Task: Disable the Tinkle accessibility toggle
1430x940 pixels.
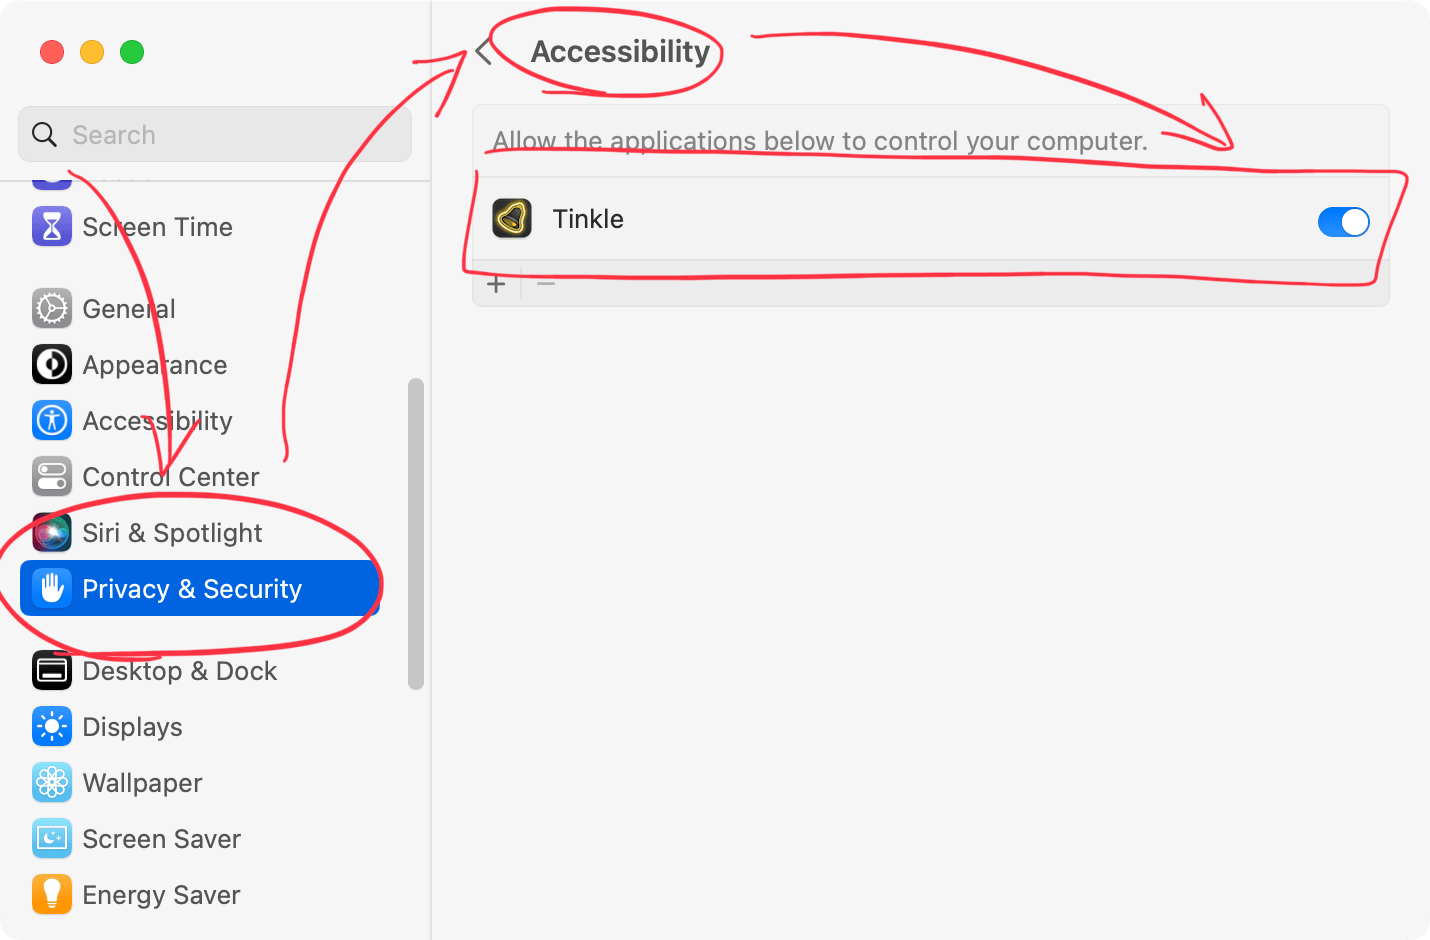Action: 1343,222
